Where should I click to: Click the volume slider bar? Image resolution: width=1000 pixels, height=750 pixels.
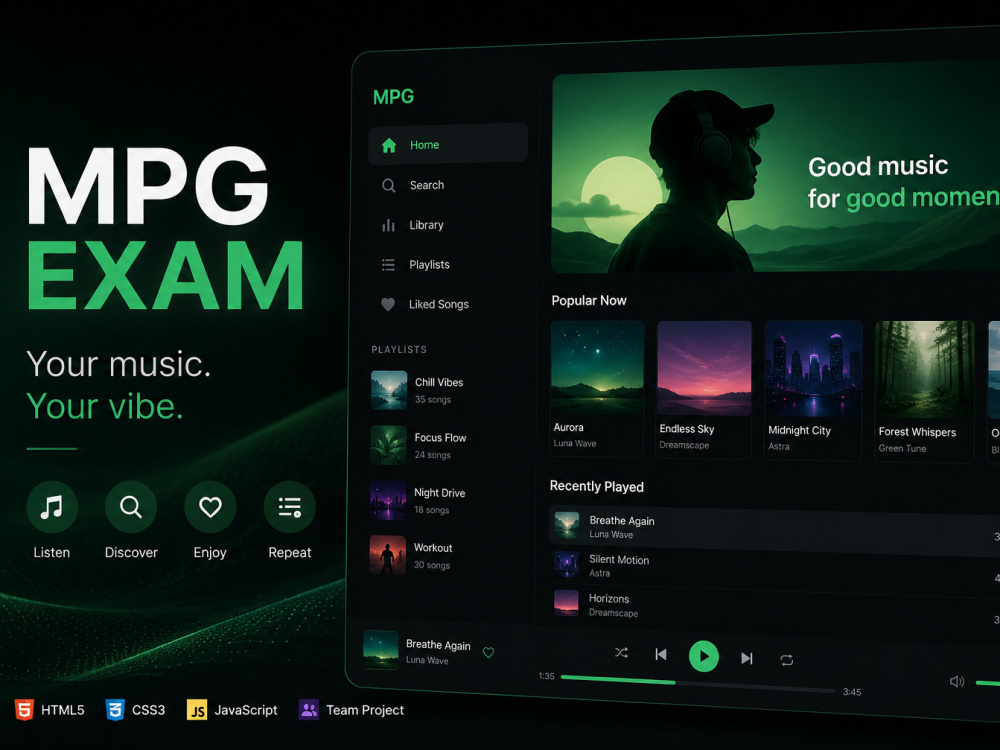pos(988,683)
